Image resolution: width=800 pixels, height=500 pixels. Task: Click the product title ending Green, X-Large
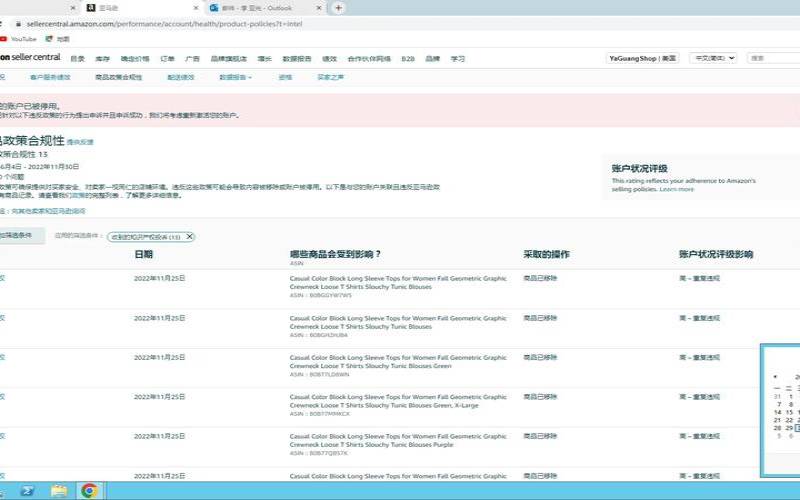click(398, 401)
